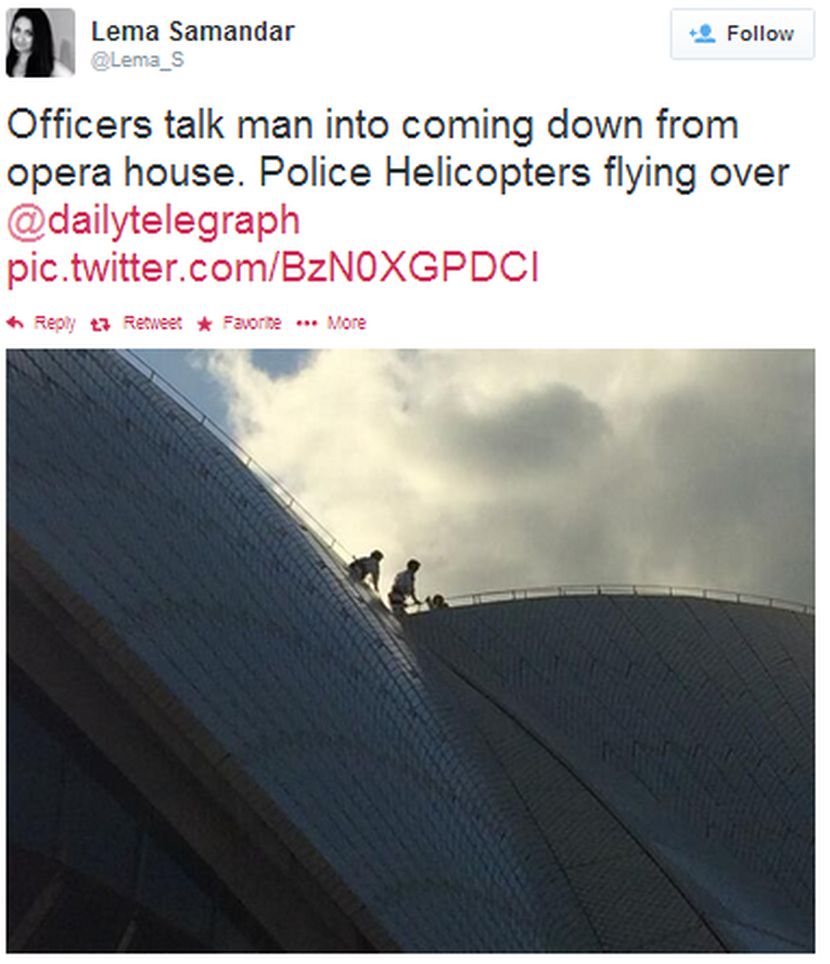Open the @dailytelegraph mention
This screenshot has height=964, width=830.
click(x=154, y=221)
